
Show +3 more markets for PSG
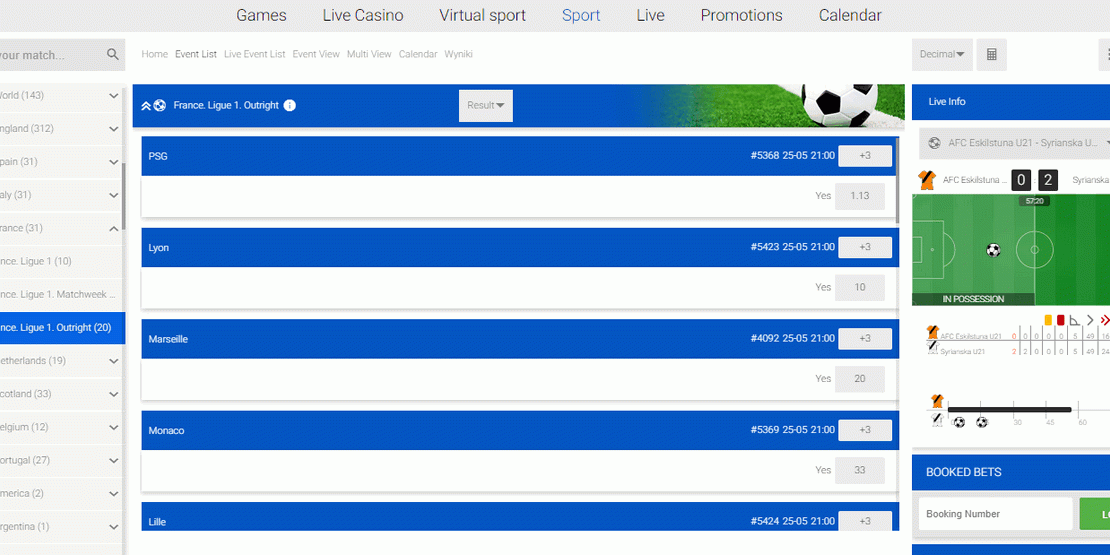coord(865,156)
